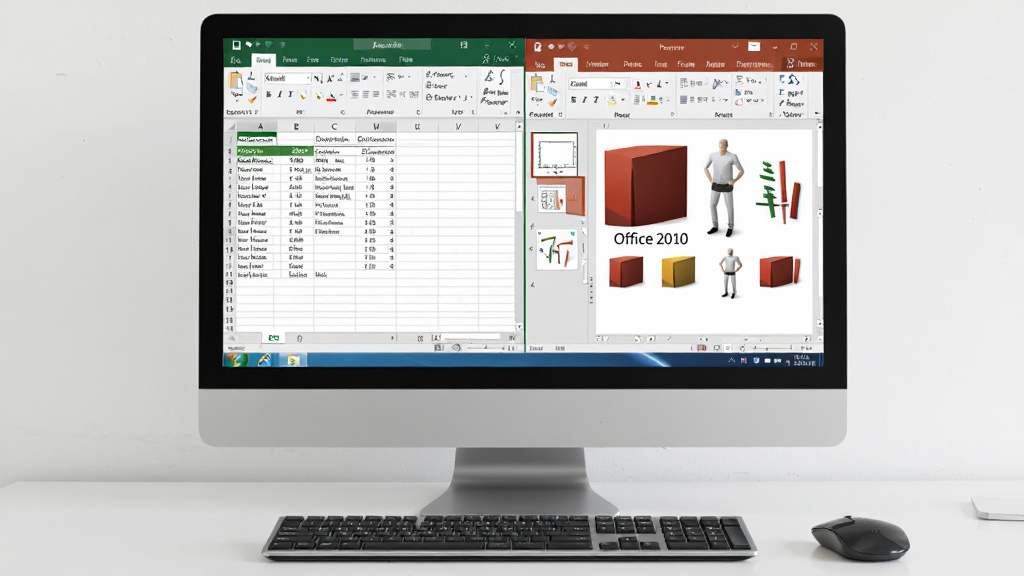The image size is (1024, 576).
Task: Click the Paste icon in PowerPoint's ribbon
Action: point(537,85)
